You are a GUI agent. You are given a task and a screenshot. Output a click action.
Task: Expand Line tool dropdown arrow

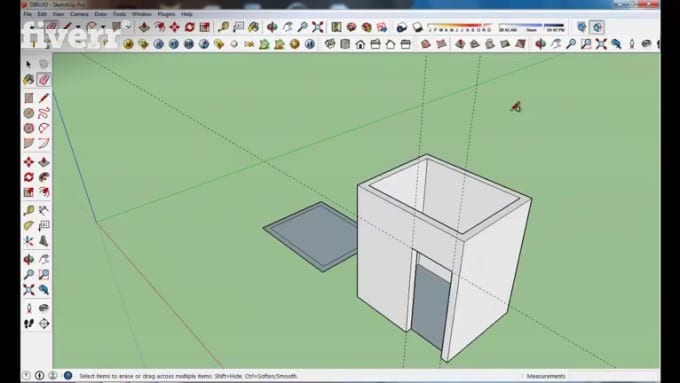pos(78,27)
